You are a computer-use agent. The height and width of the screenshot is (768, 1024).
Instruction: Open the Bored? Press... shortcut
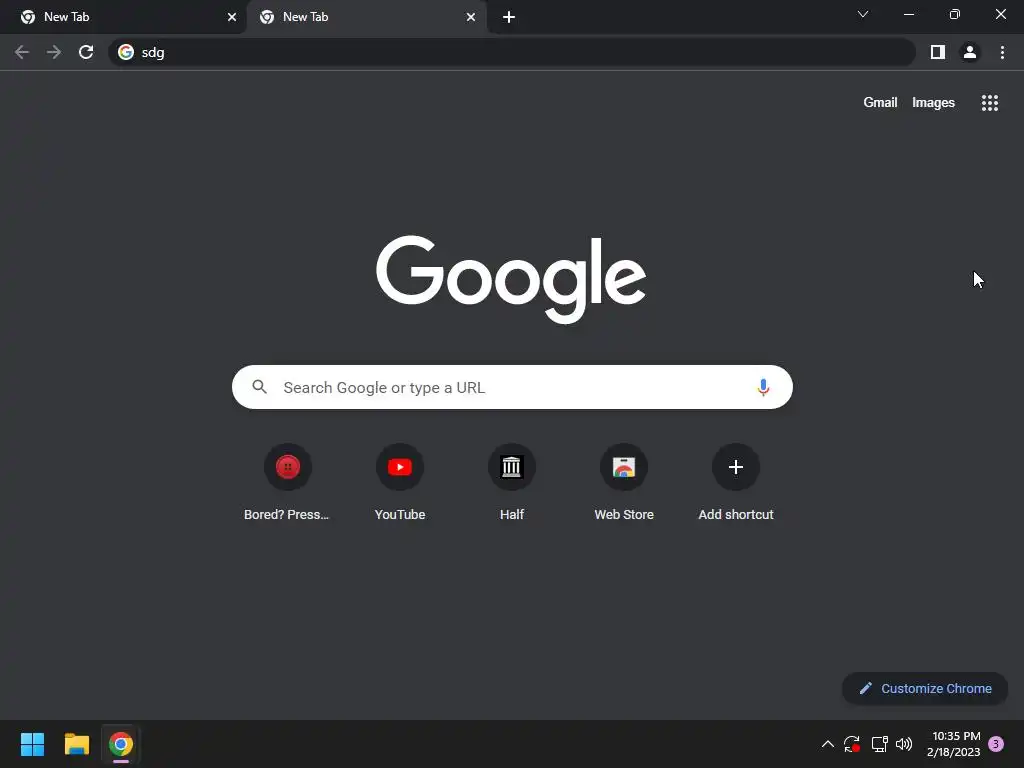tap(287, 483)
